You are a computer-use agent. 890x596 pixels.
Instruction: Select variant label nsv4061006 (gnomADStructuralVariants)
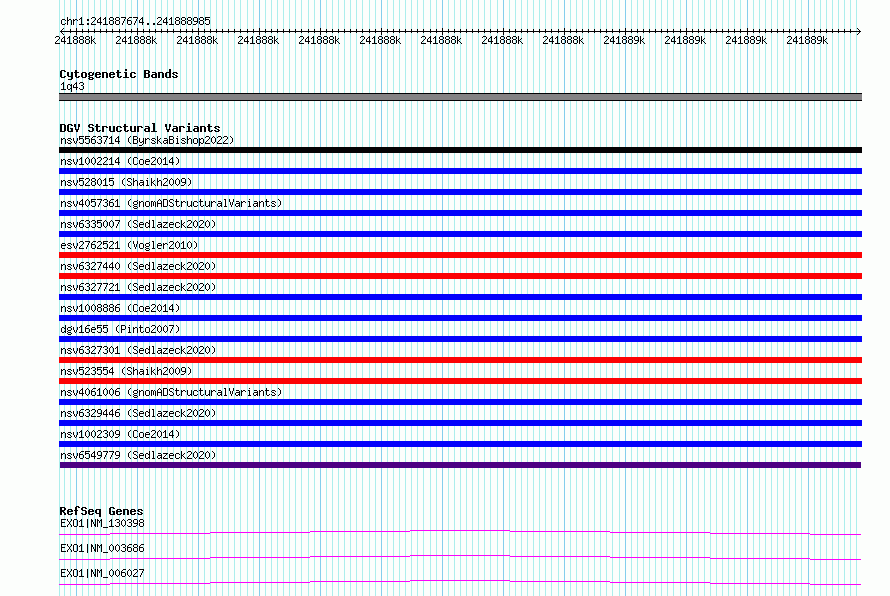click(x=171, y=392)
